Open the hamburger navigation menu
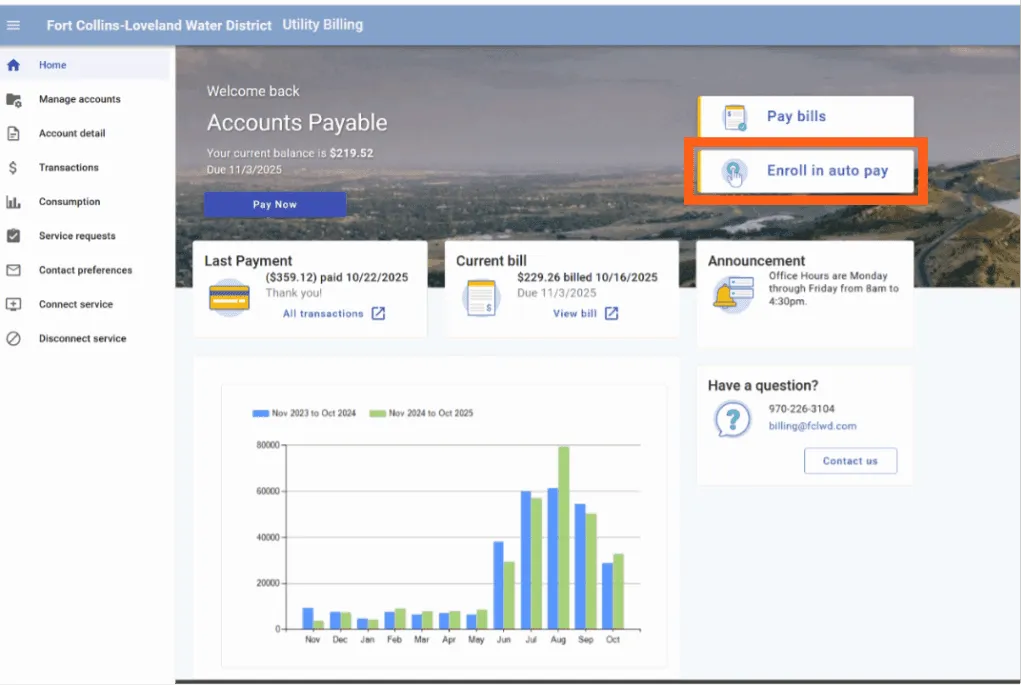Viewport: 1024px width, 687px height. pyautogui.click(x=14, y=25)
